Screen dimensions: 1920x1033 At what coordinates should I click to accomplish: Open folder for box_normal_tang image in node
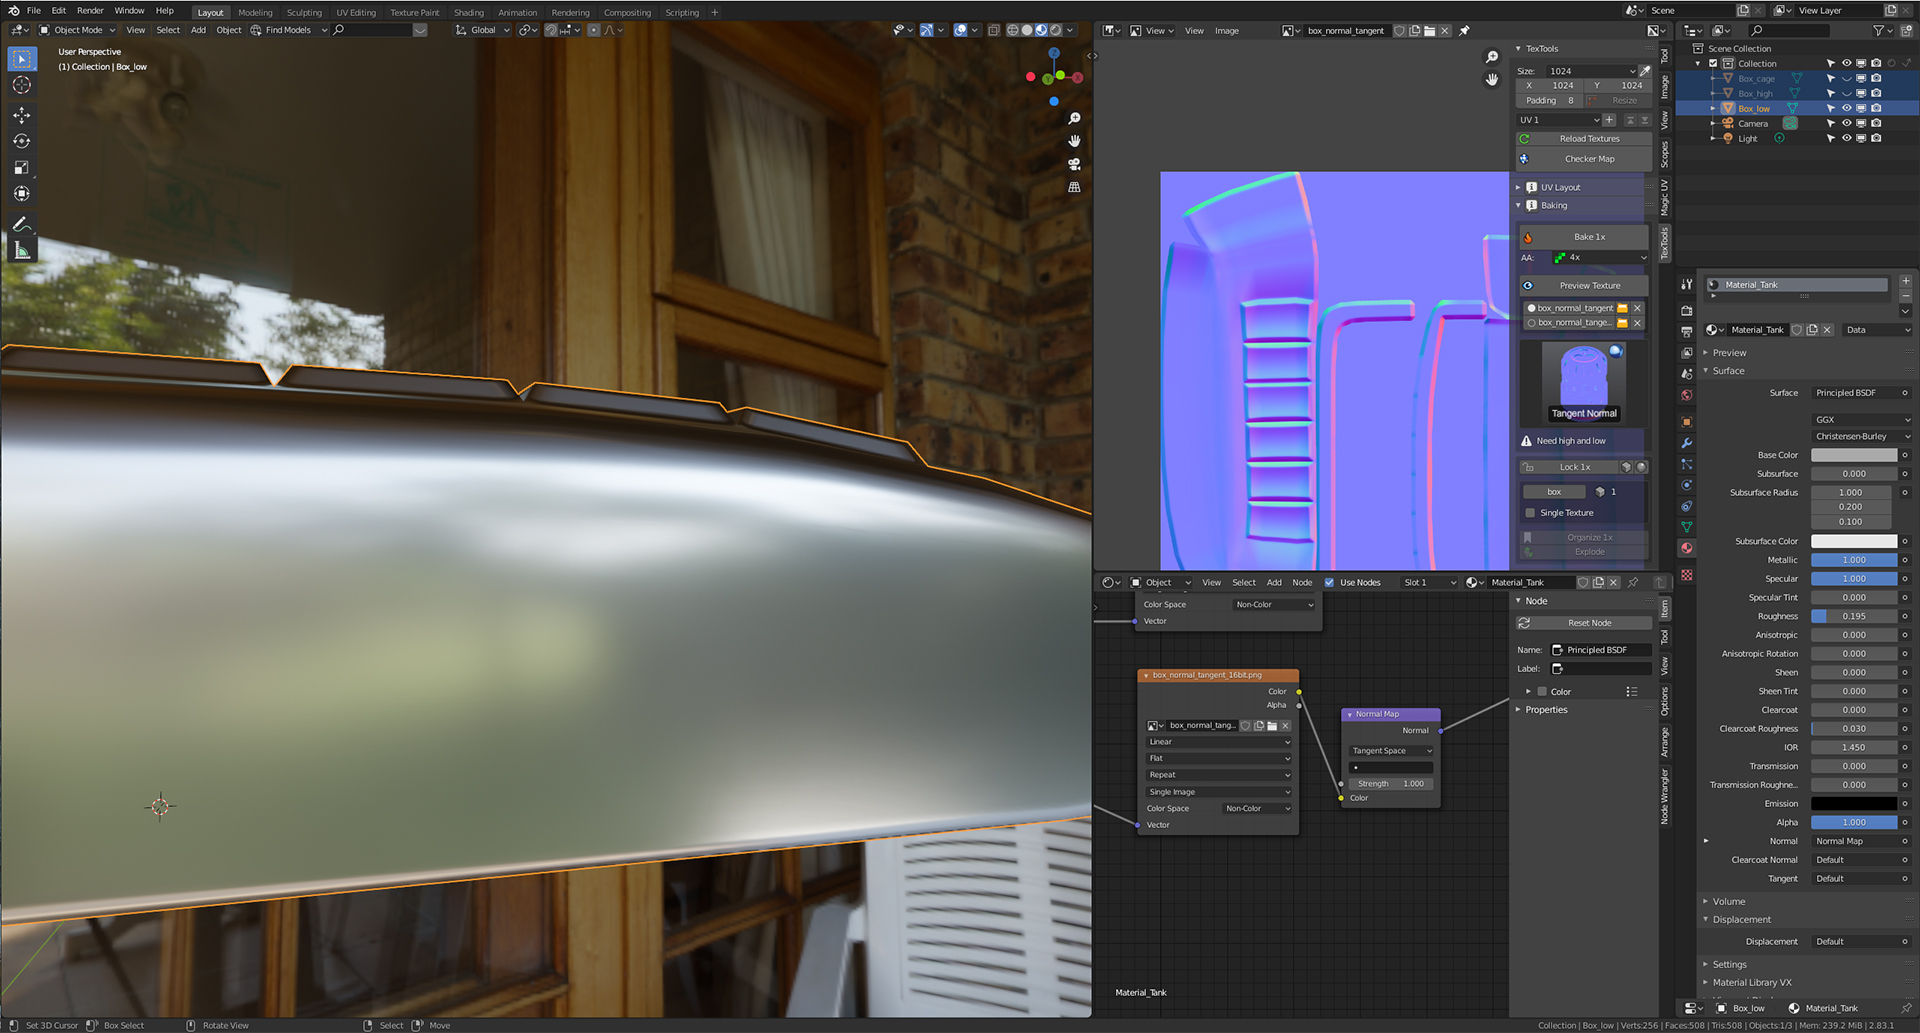tap(1272, 726)
